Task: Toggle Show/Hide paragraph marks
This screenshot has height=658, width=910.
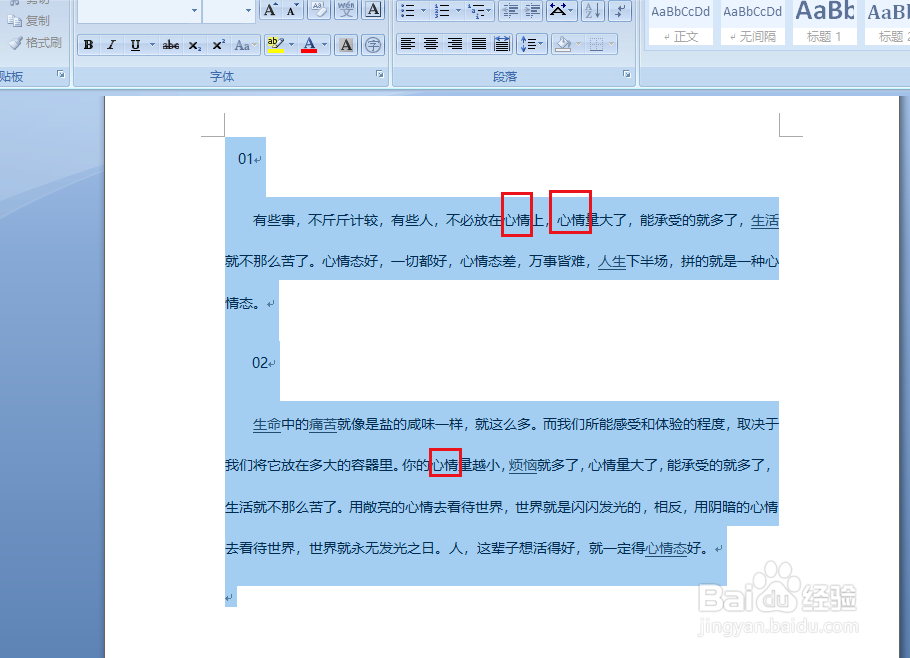Action: (619, 11)
